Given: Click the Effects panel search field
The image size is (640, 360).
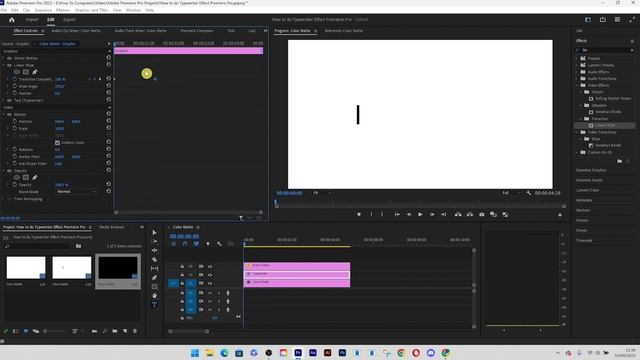Looking at the screenshot, I should coord(605,50).
